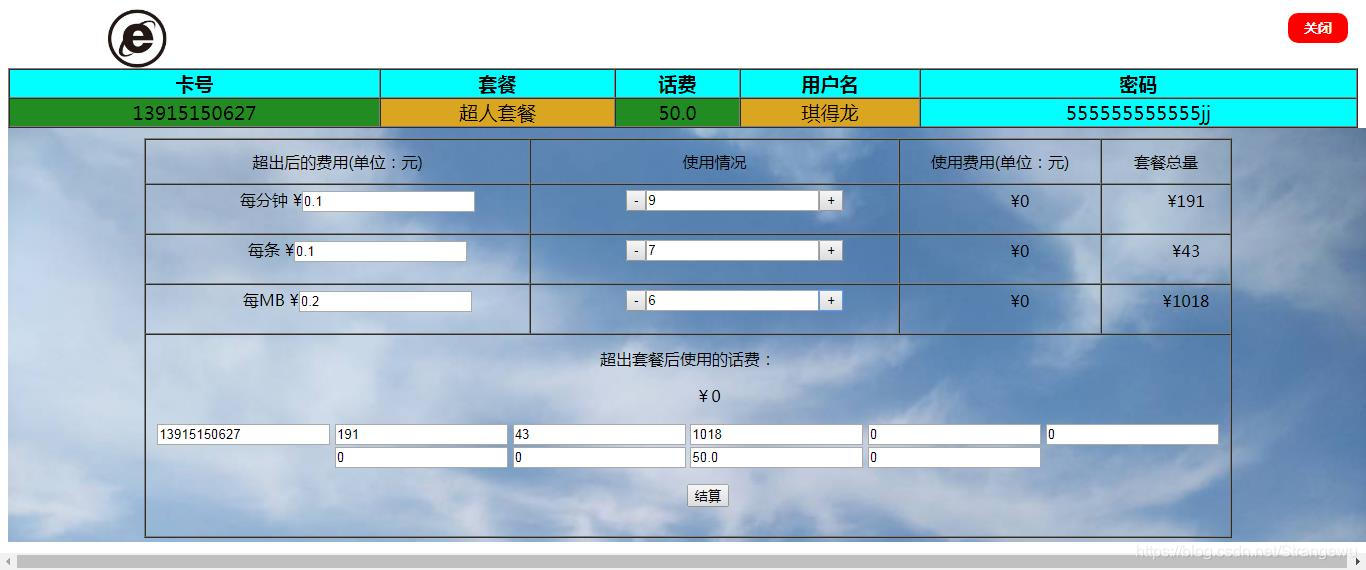Select the 话费 column header

pos(677,85)
